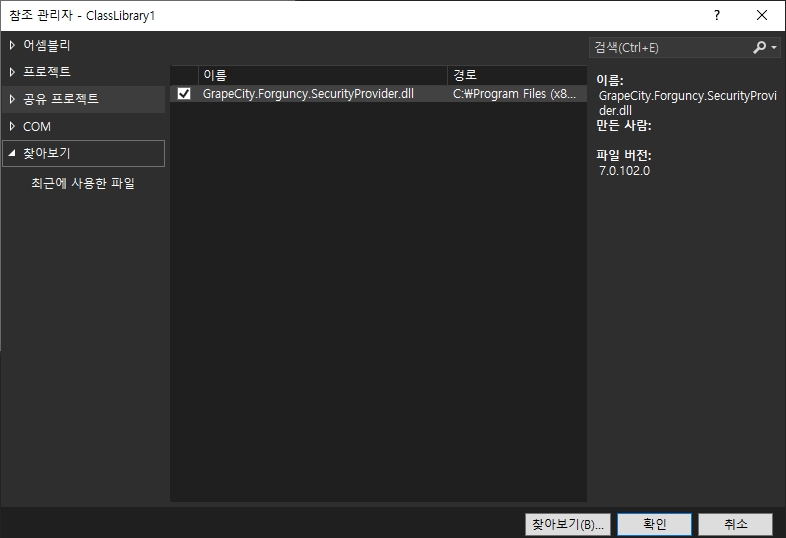The width and height of the screenshot is (786, 538).
Task: Close the 참조 관리자 dialog
Action: tap(762, 16)
